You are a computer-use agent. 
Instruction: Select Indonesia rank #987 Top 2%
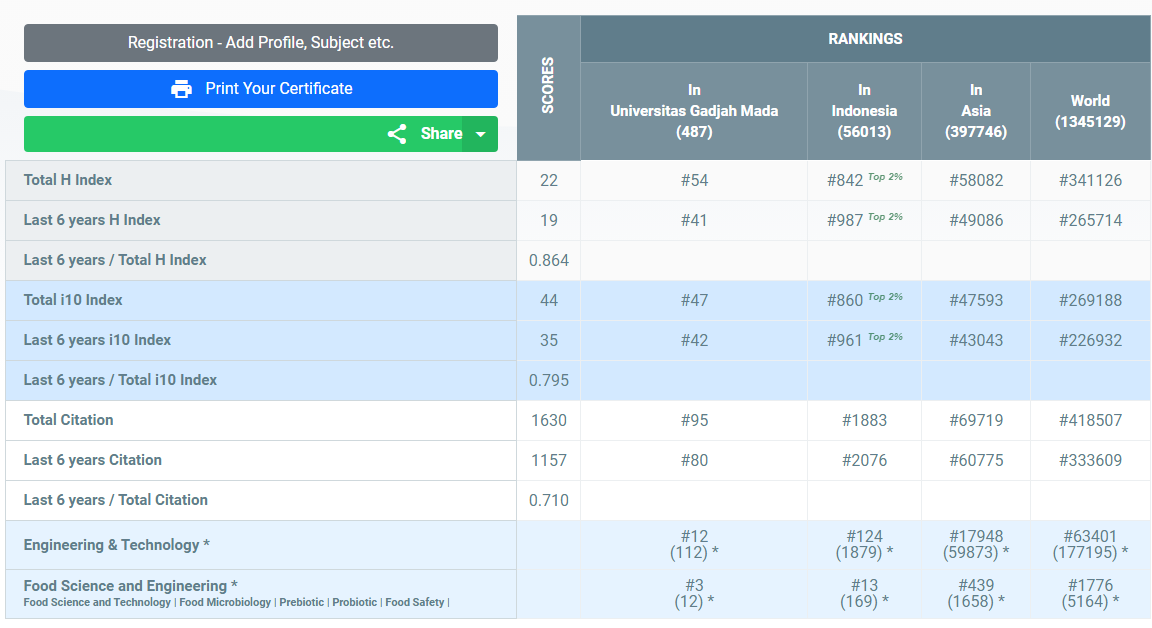click(x=864, y=220)
